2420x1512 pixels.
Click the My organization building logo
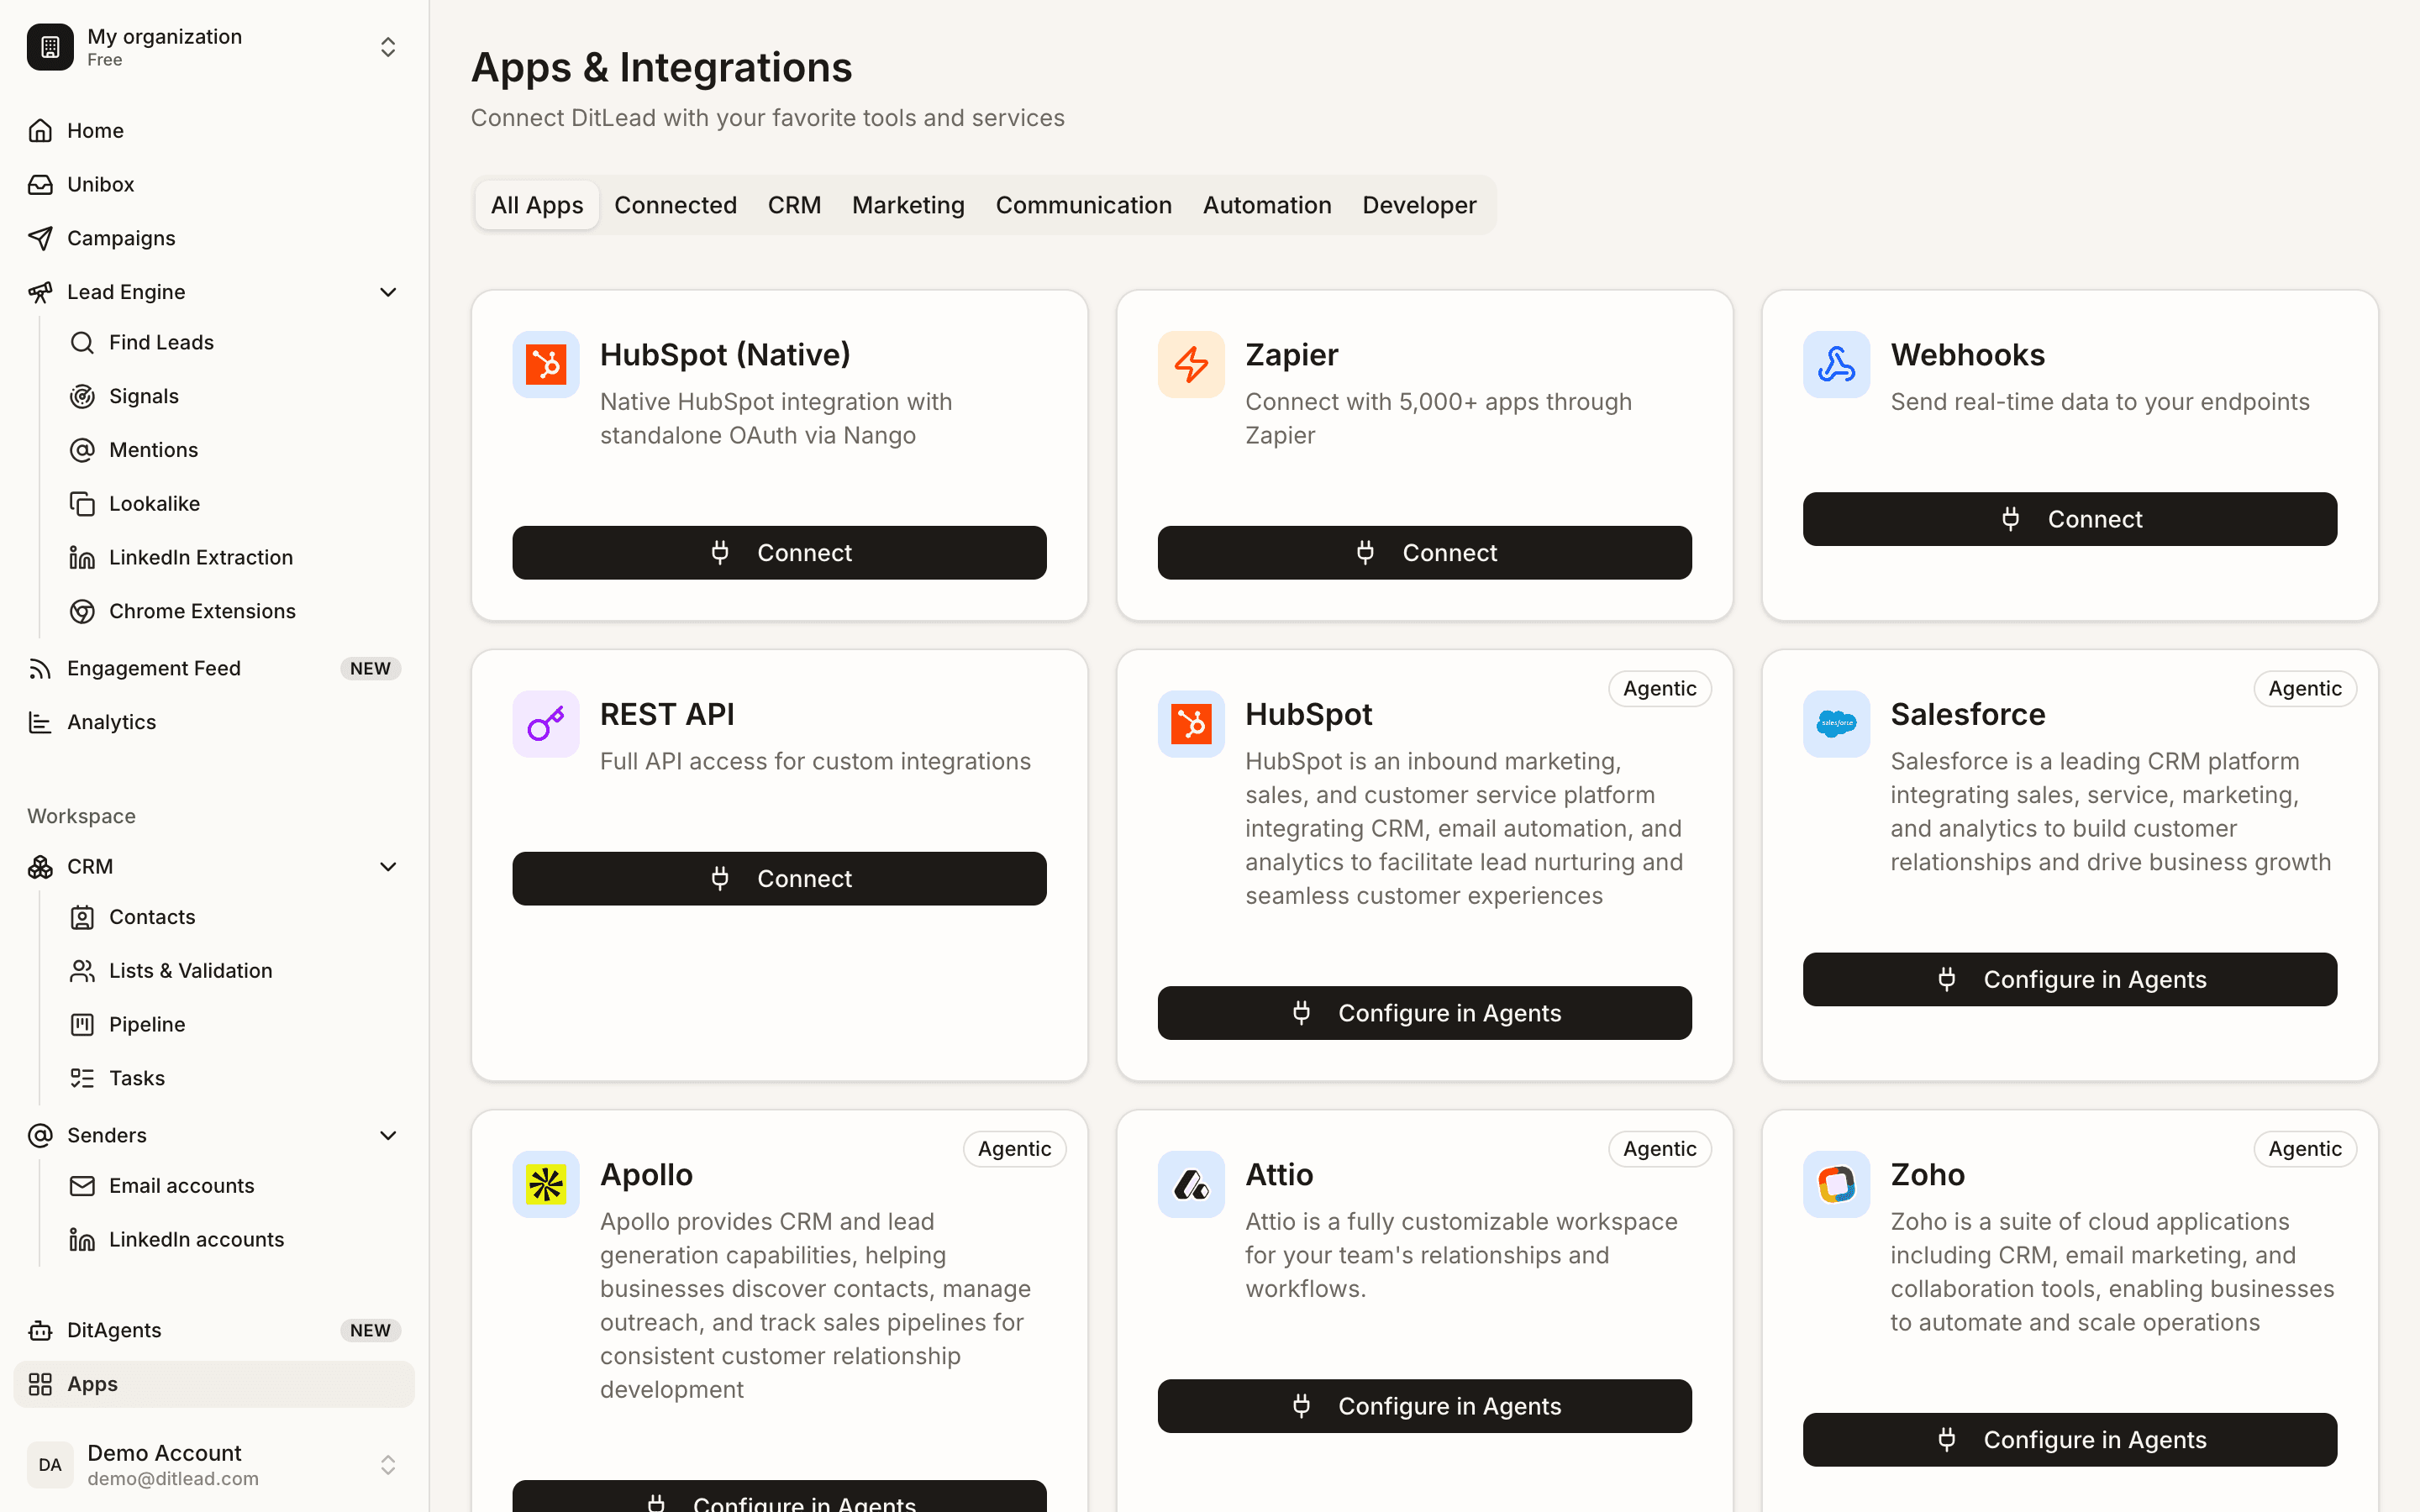pyautogui.click(x=50, y=47)
